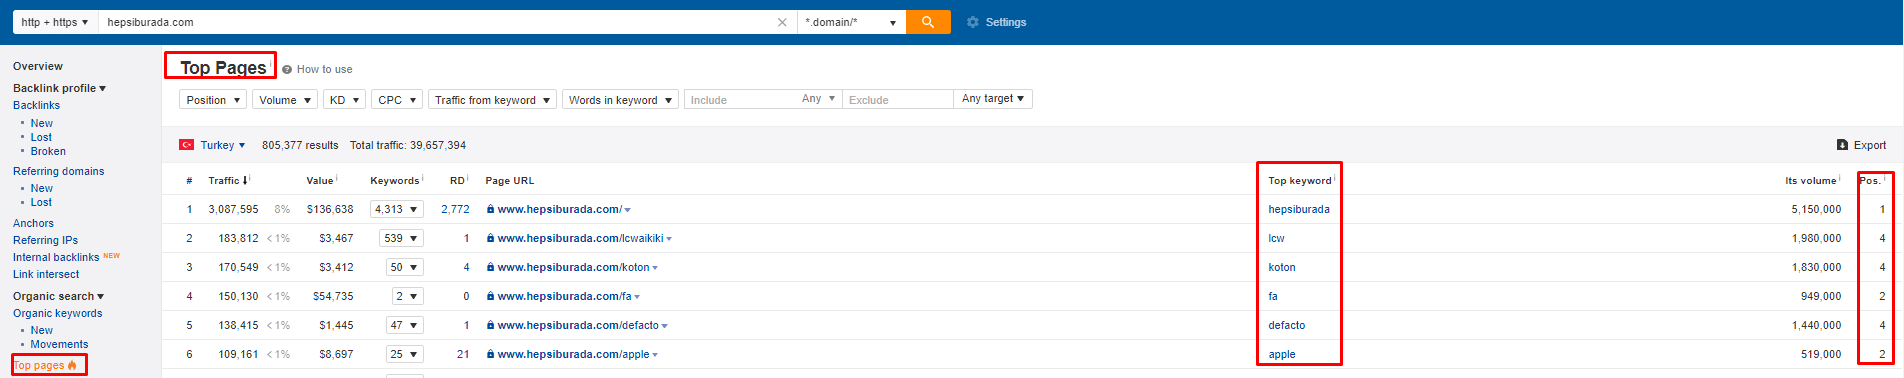Click the orange search magnifier button
Viewport: 1904px width, 378px height.
click(x=928, y=22)
